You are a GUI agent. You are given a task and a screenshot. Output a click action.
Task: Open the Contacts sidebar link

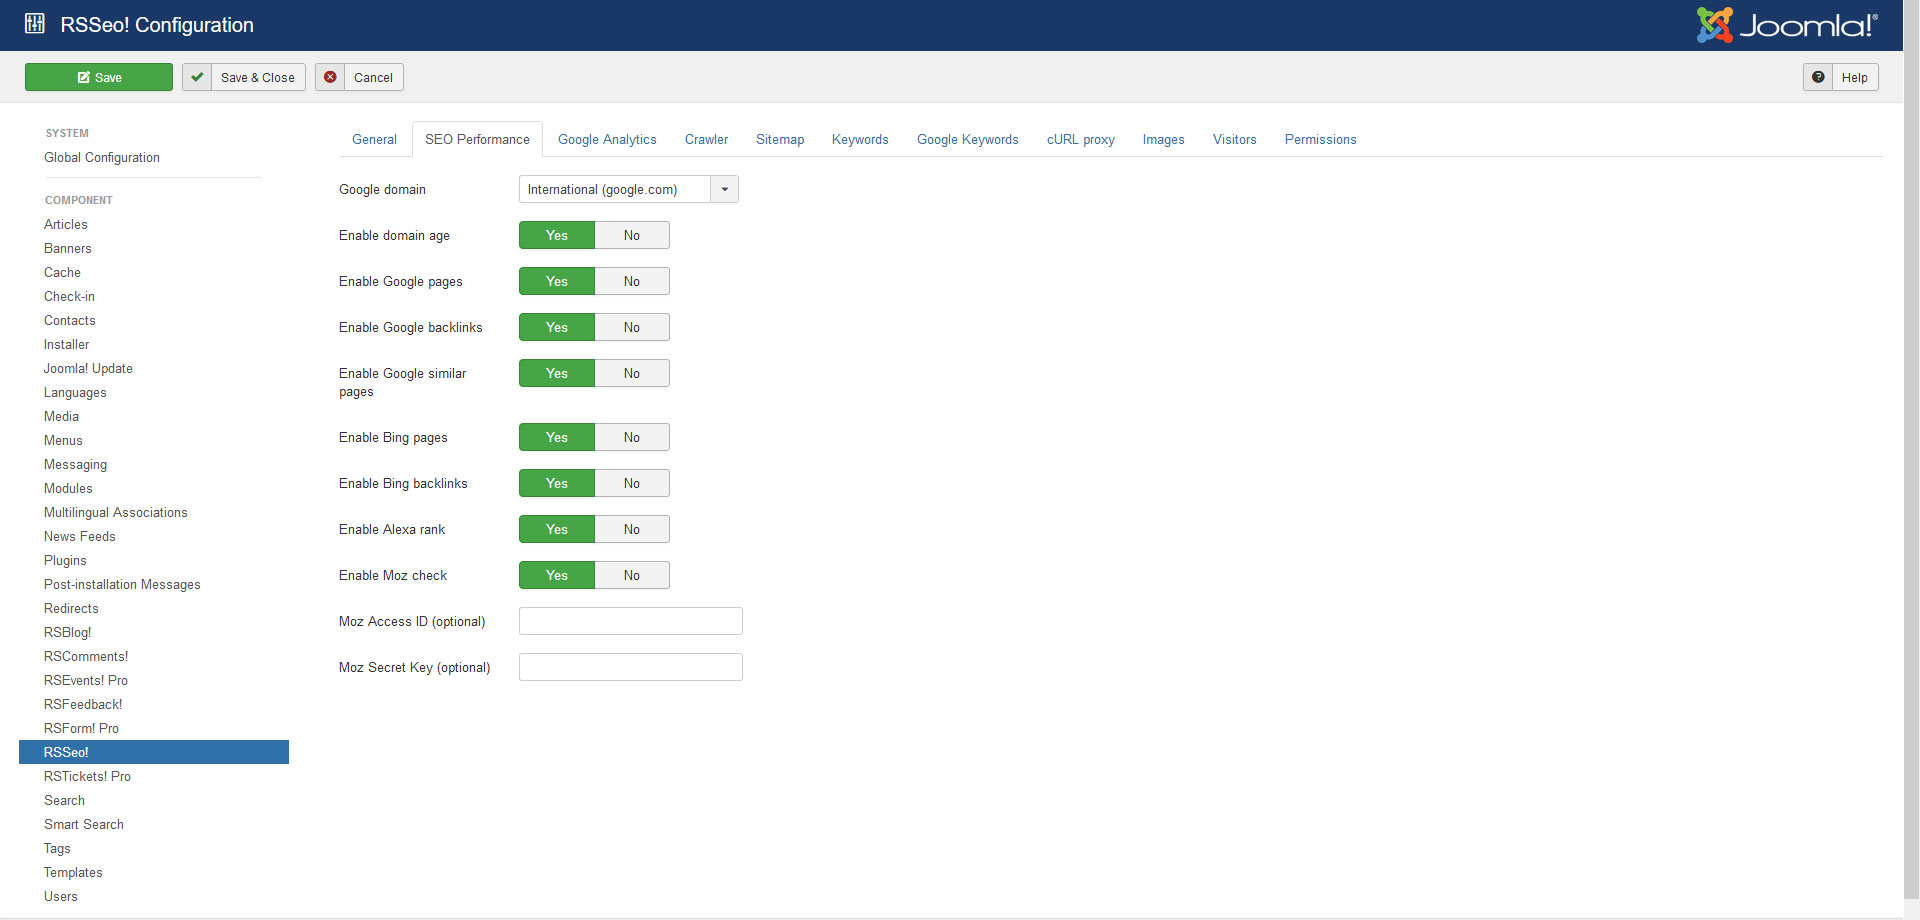[70, 320]
